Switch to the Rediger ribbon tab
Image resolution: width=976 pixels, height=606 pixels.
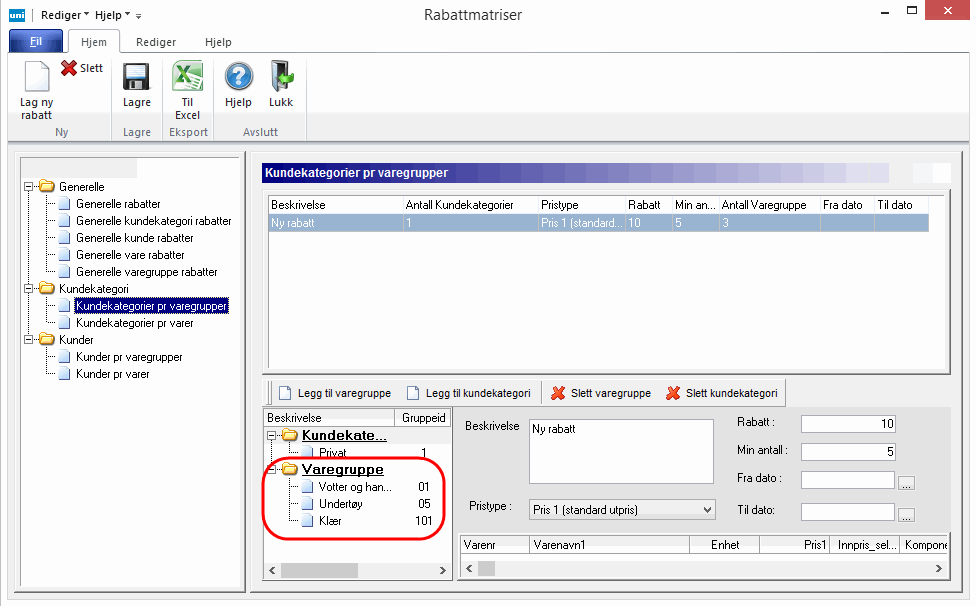156,43
